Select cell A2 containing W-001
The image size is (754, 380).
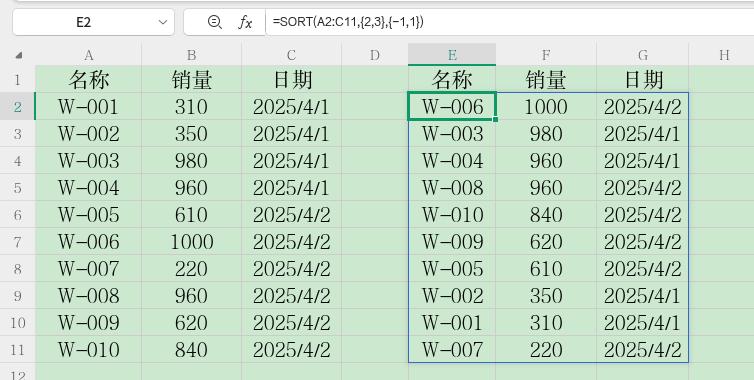(x=88, y=106)
